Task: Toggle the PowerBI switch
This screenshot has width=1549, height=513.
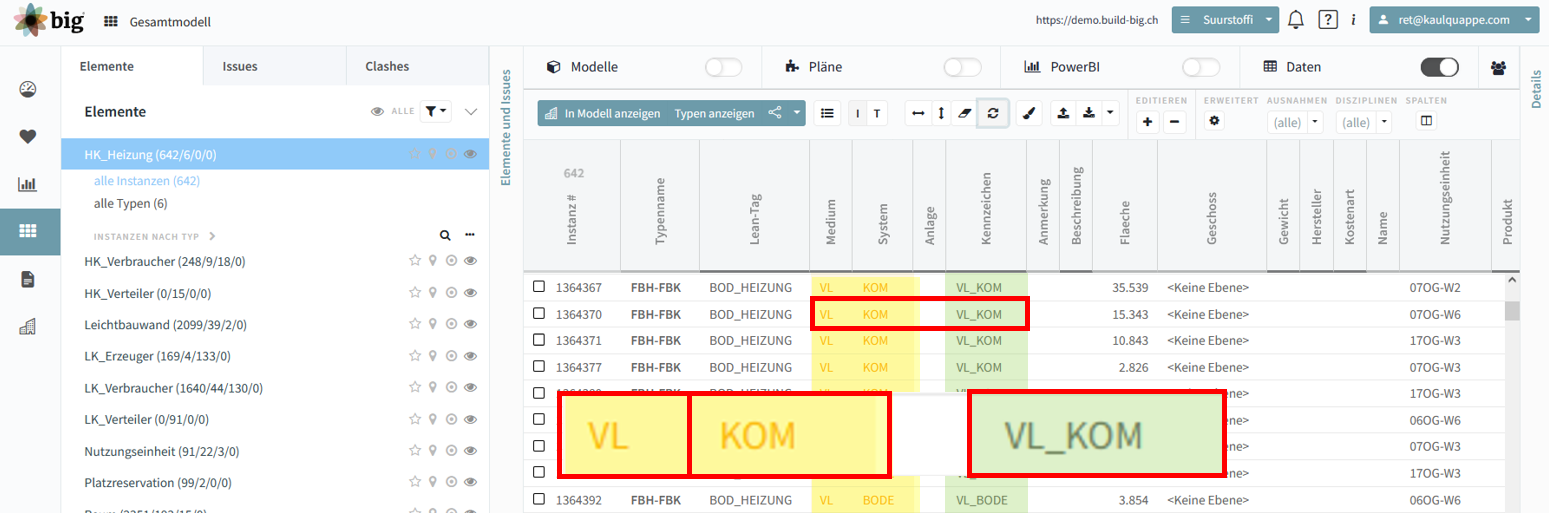Action: click(x=1201, y=67)
